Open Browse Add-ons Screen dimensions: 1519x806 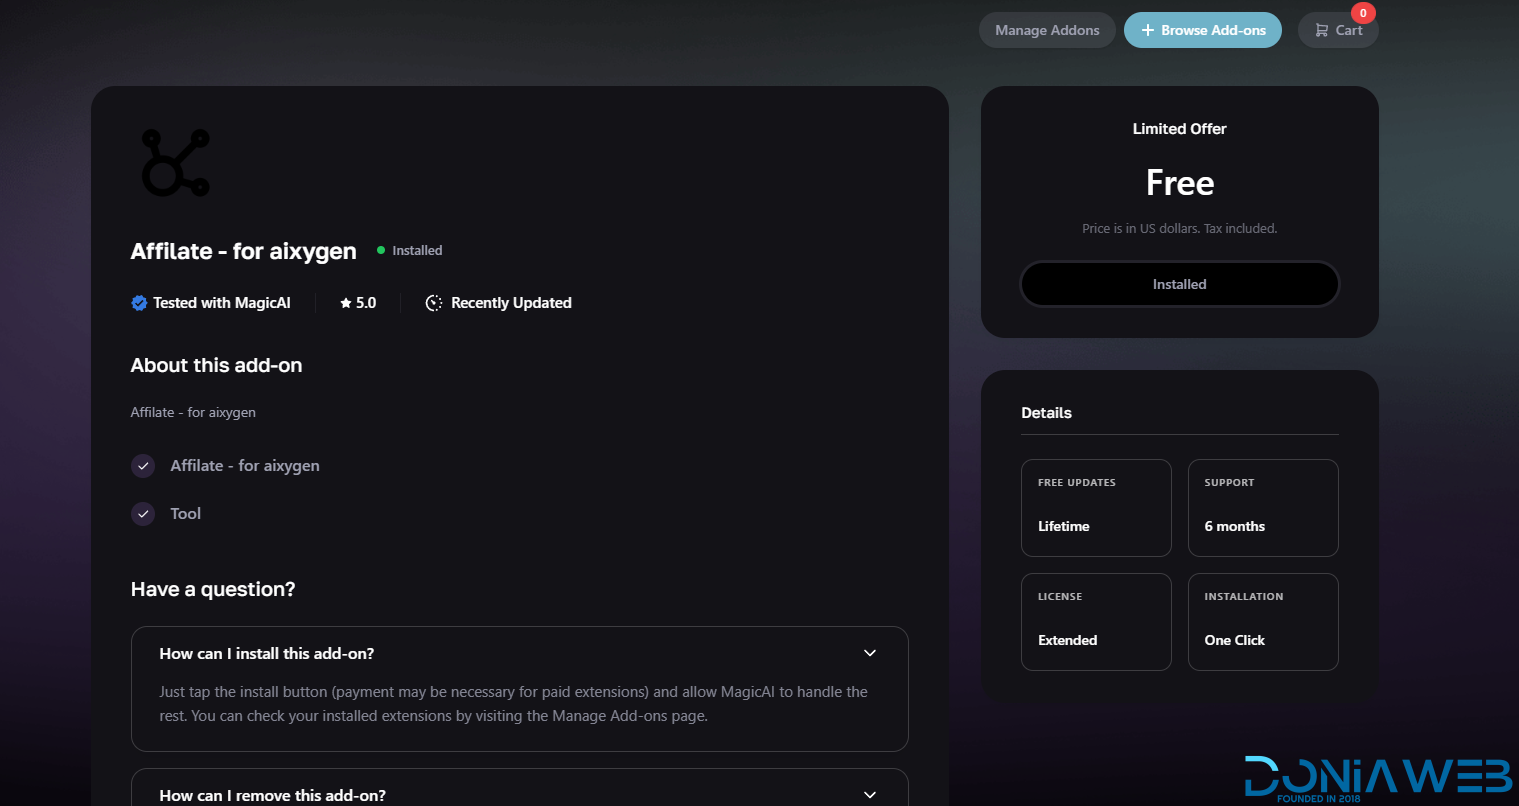(x=1212, y=30)
